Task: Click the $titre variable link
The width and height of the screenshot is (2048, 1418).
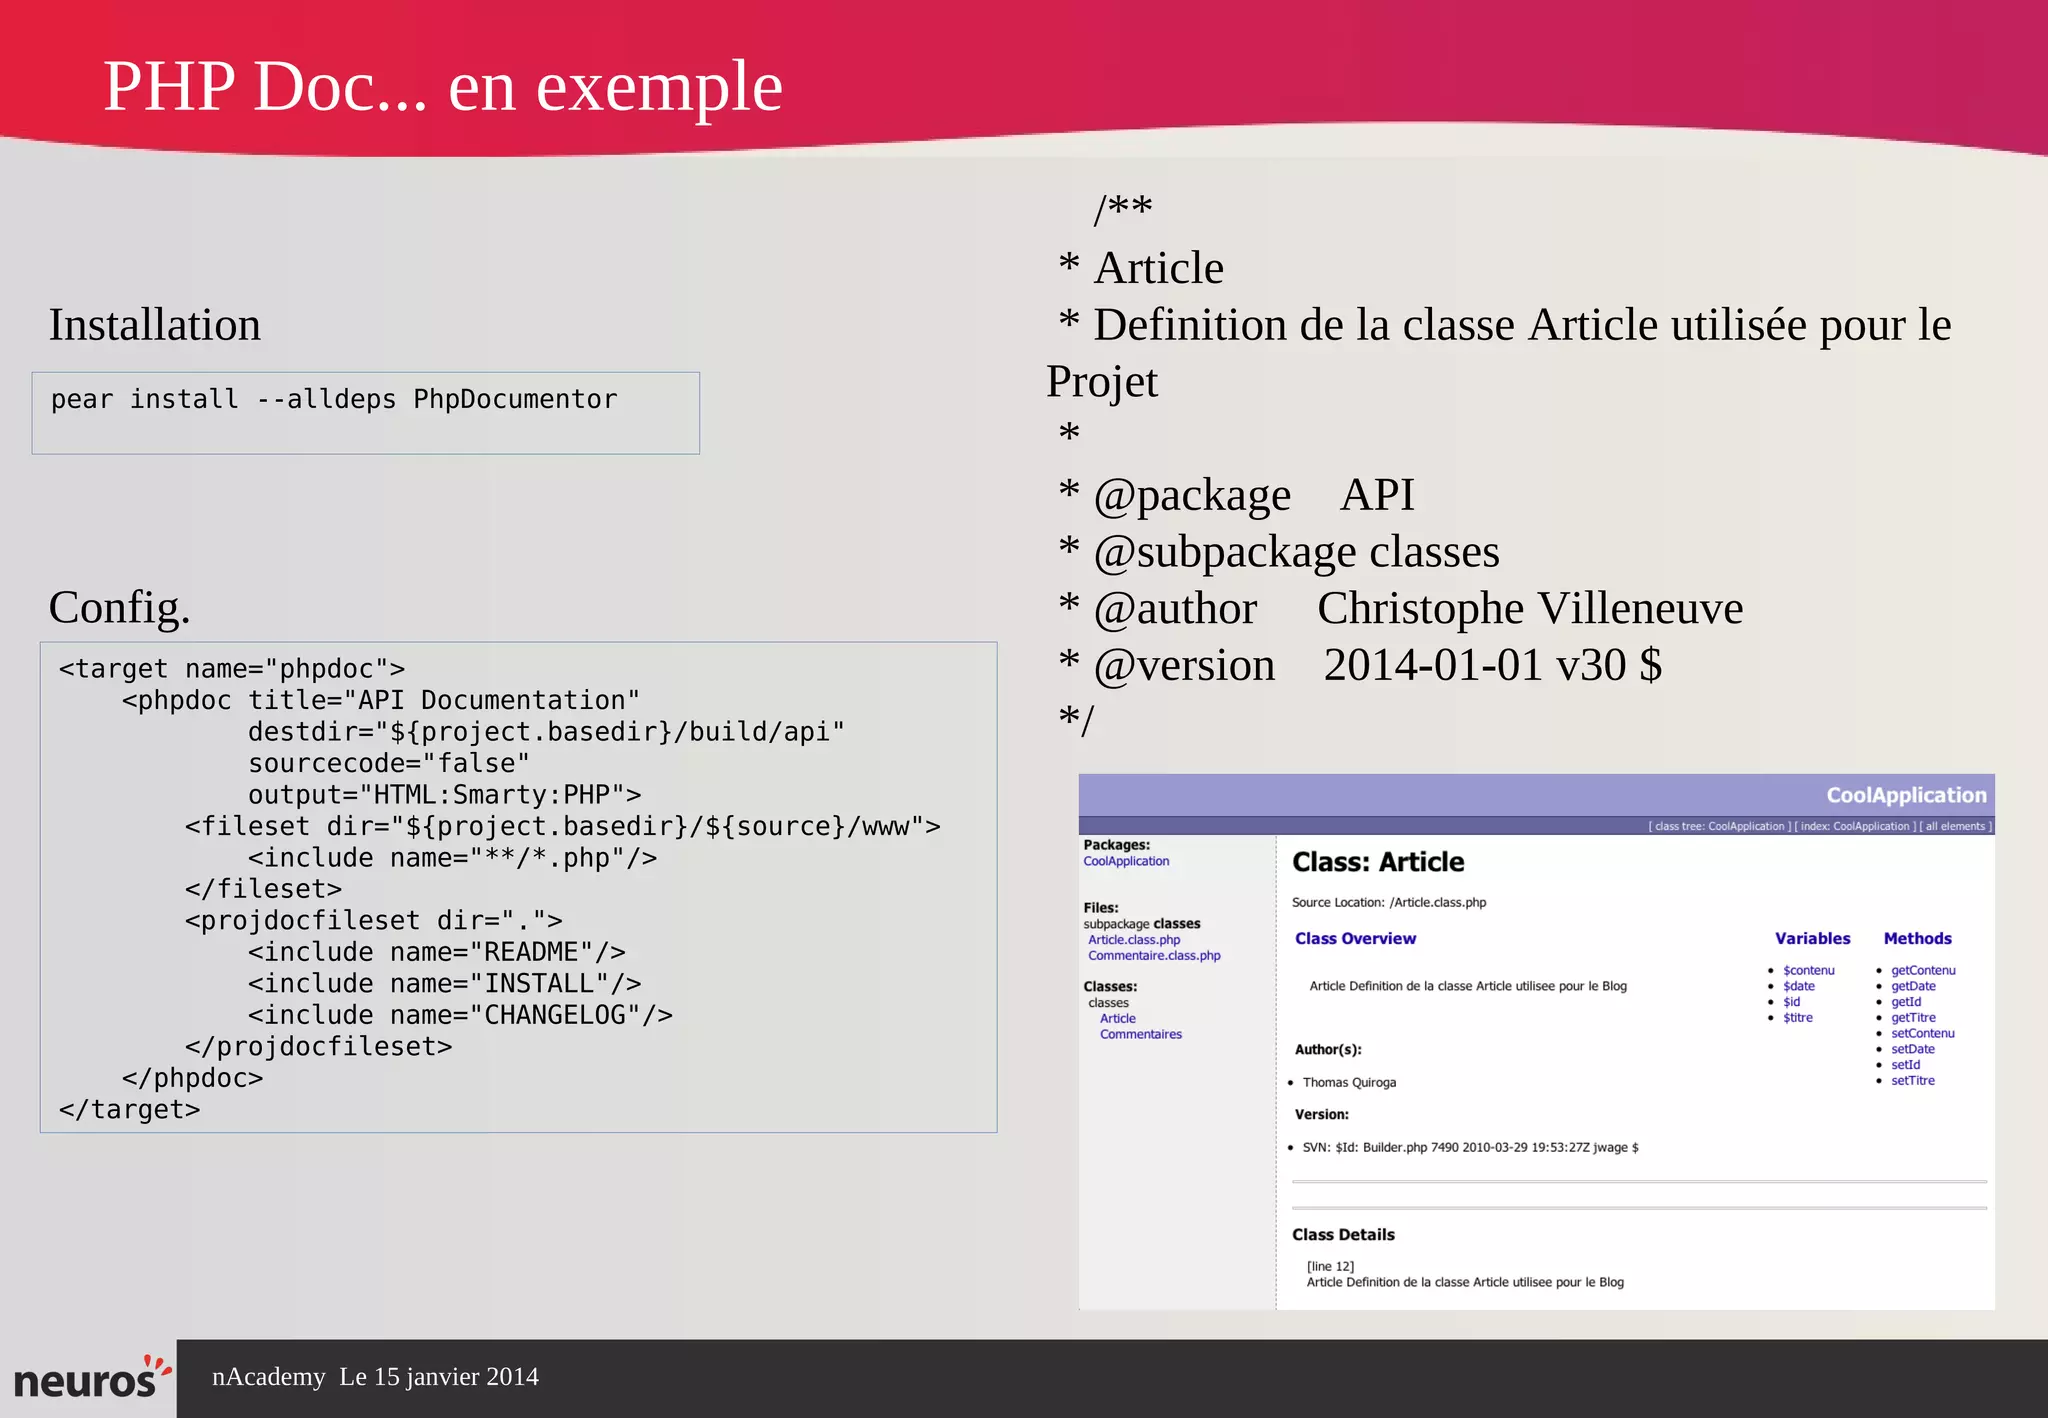Action: coord(1797,1018)
